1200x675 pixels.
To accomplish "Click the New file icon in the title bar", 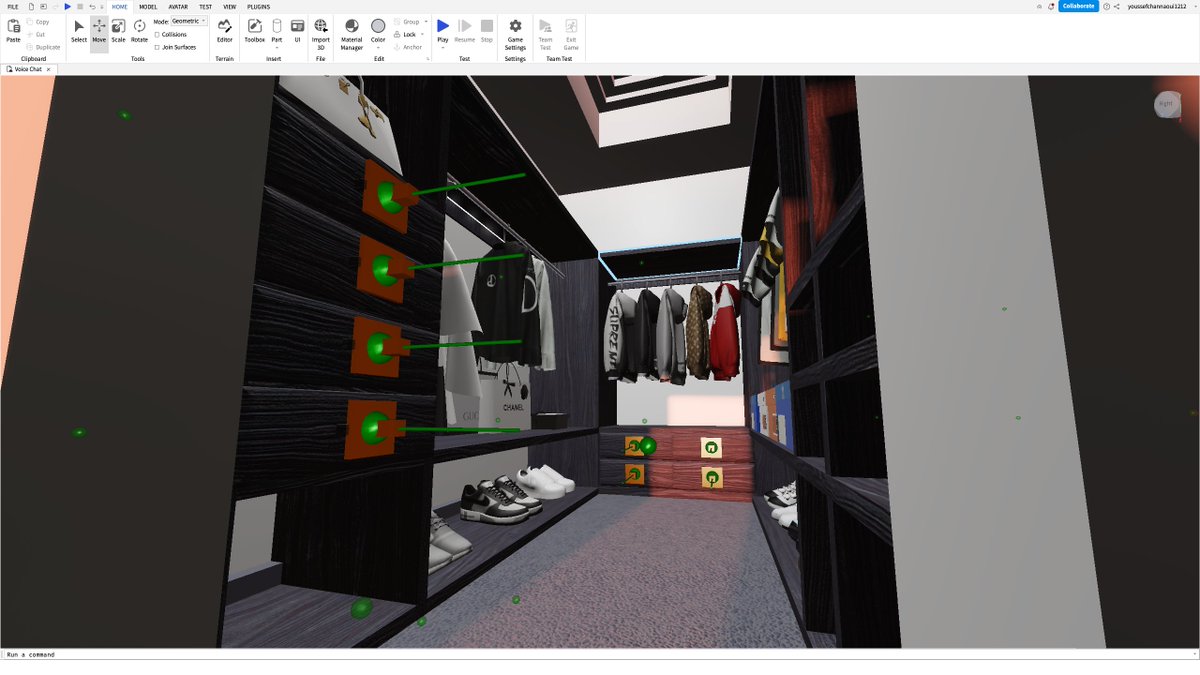I will pyautogui.click(x=32, y=7).
